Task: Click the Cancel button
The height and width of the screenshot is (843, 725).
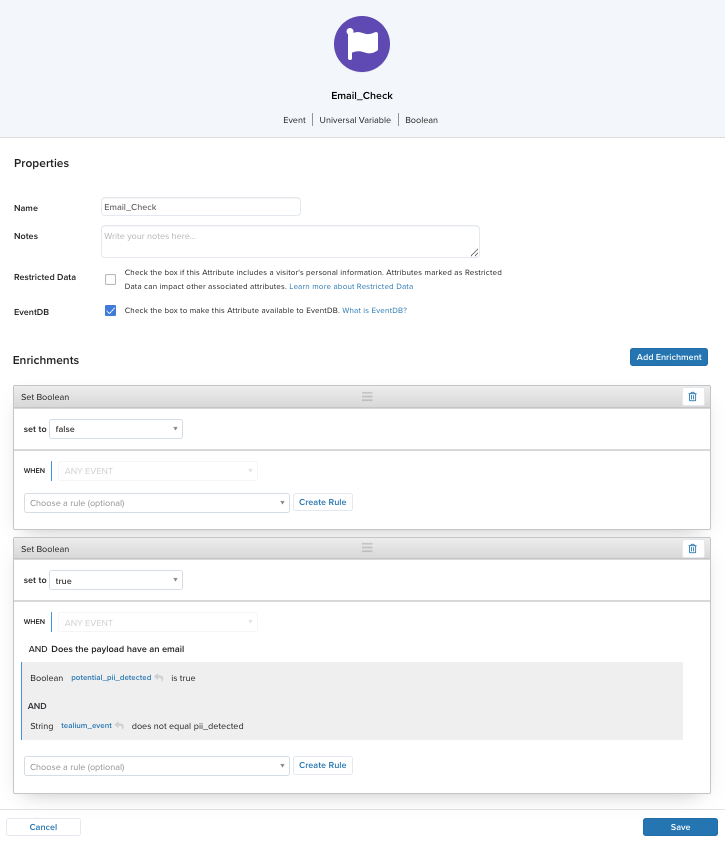Action: point(43,827)
